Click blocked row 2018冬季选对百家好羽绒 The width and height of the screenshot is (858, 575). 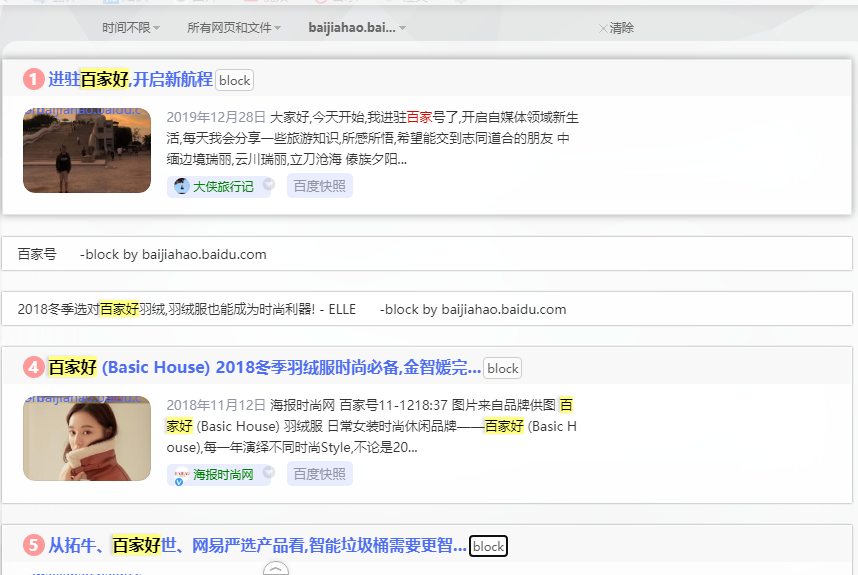(x=427, y=309)
